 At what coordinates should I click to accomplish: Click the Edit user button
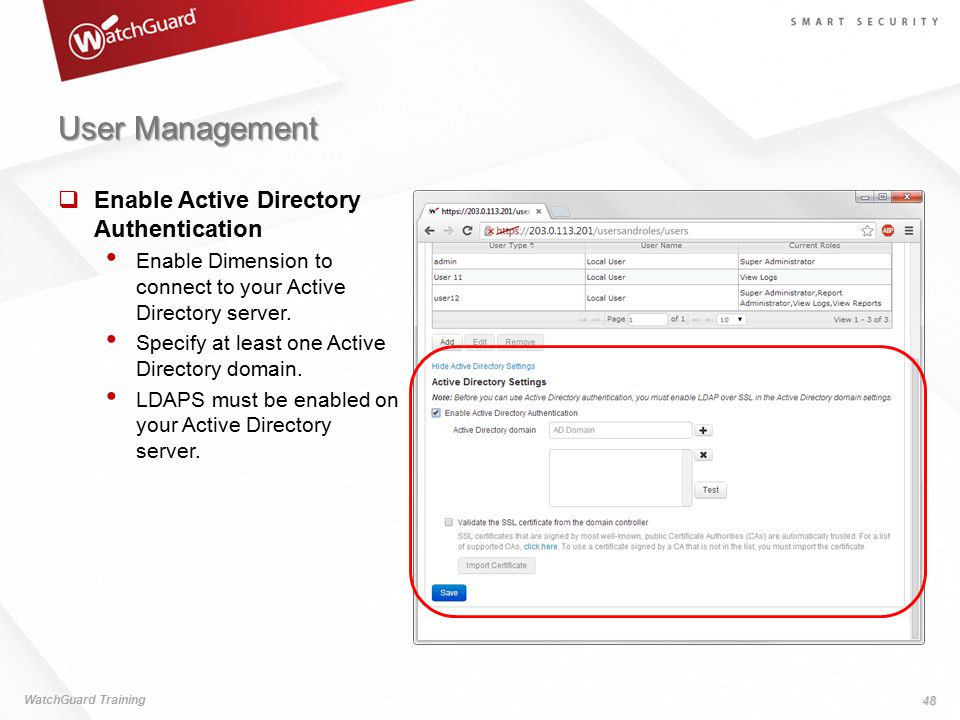click(x=479, y=342)
